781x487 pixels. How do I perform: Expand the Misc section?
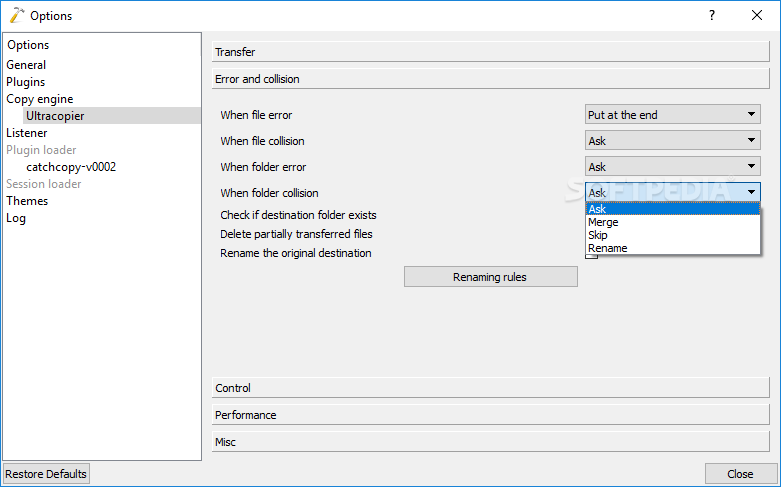489,441
